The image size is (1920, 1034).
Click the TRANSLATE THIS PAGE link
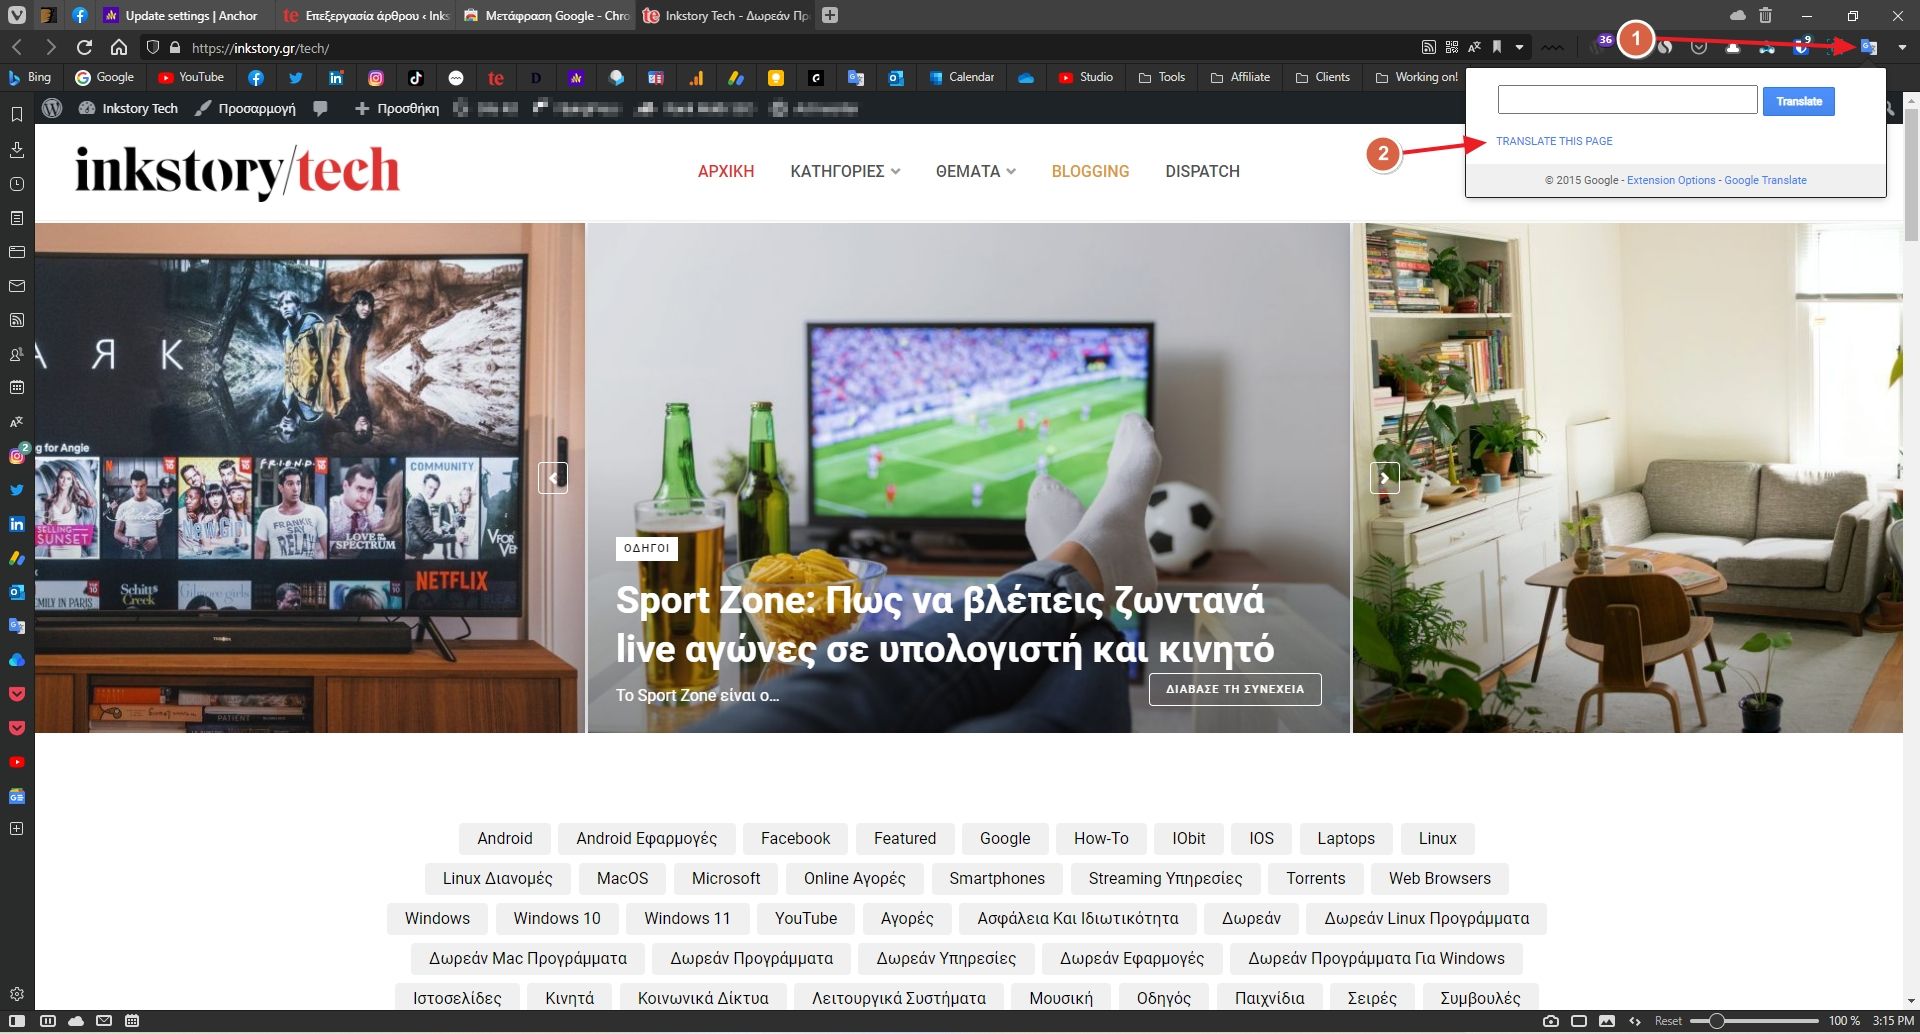1554,141
